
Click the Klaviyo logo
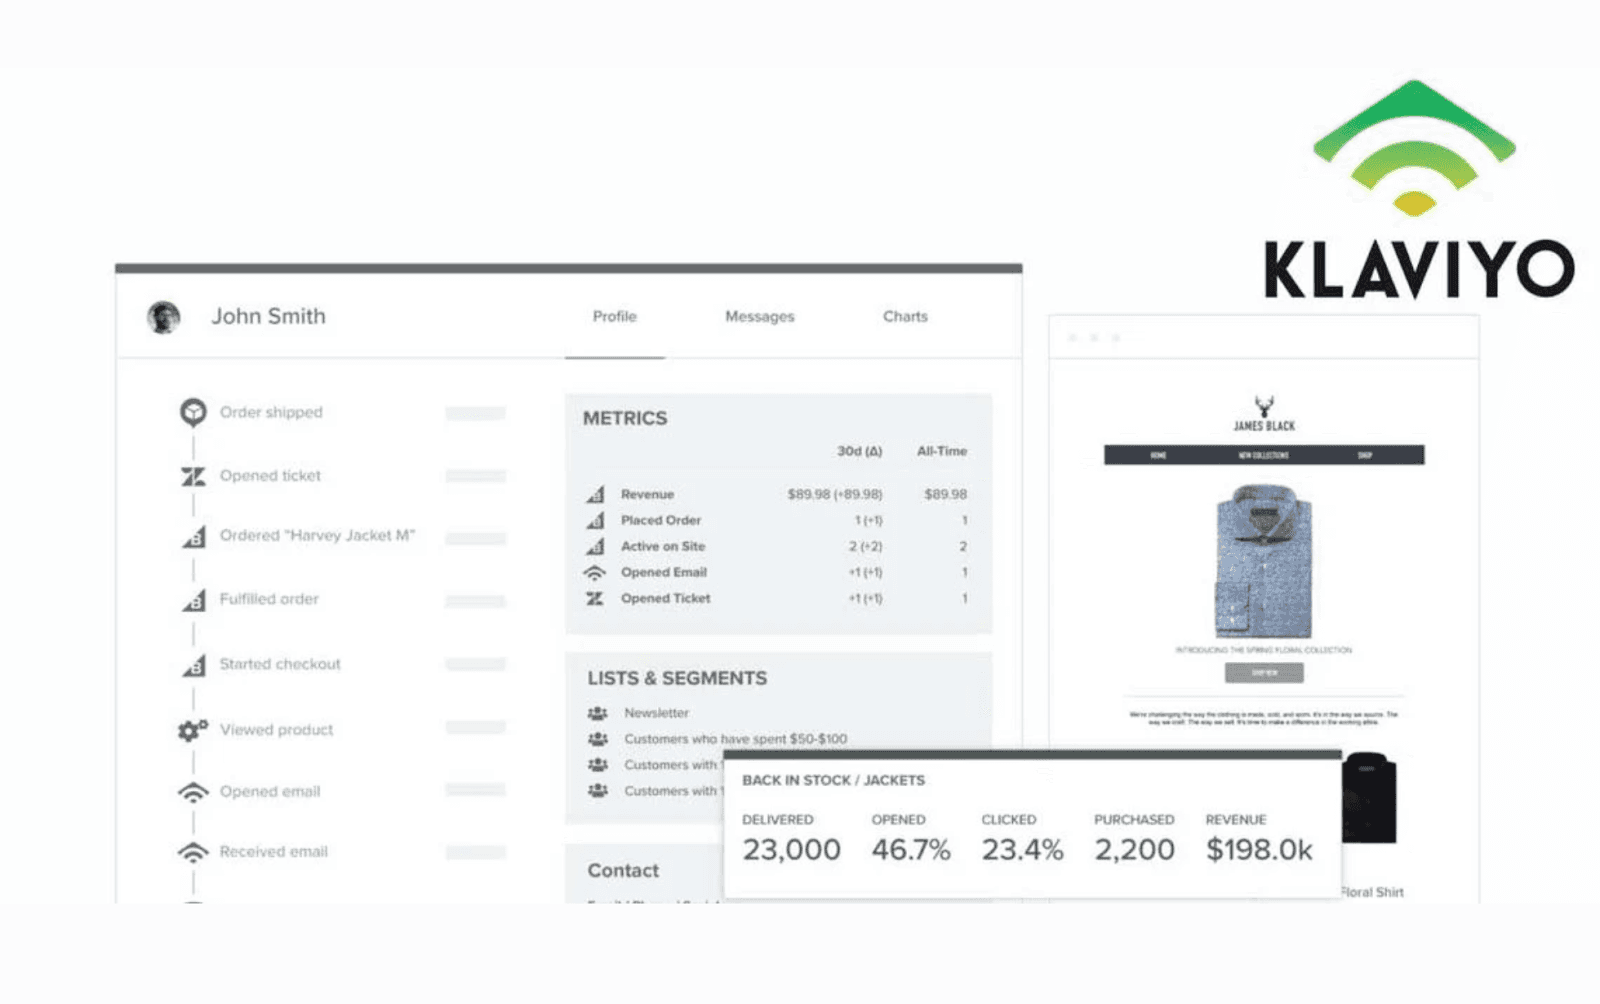[x=1419, y=191]
